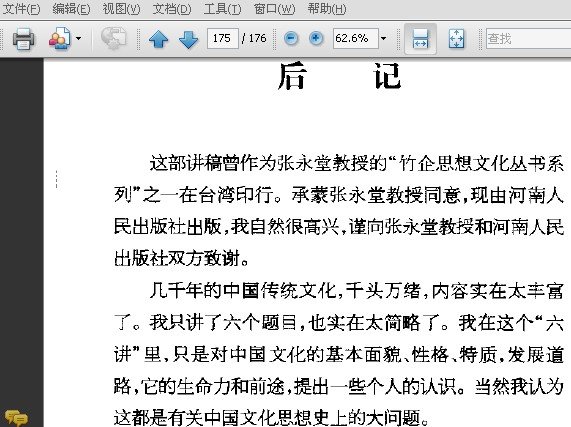Click the line starting 民出版社出版
571x427 pixels.
339,227
